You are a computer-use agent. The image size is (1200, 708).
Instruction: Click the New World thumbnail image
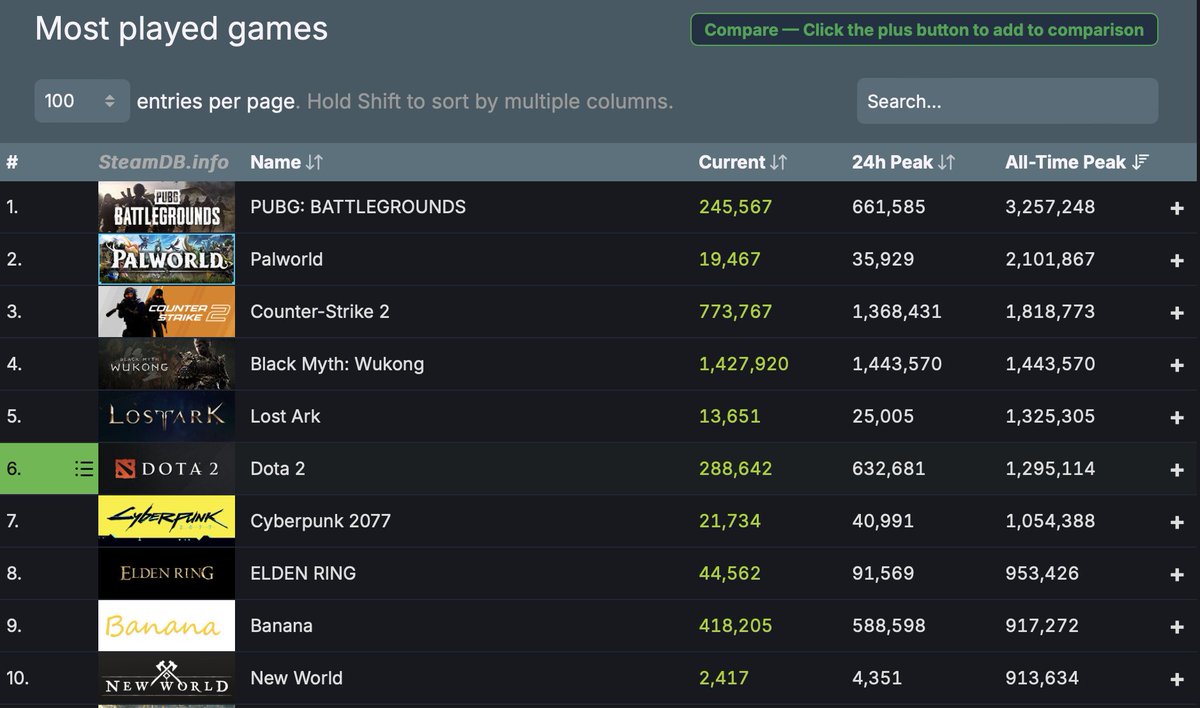click(x=167, y=678)
